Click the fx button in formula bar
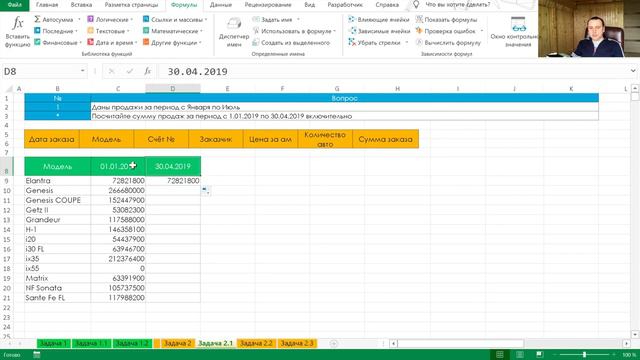Image resolution: width=640 pixels, height=360 pixels. [147, 71]
